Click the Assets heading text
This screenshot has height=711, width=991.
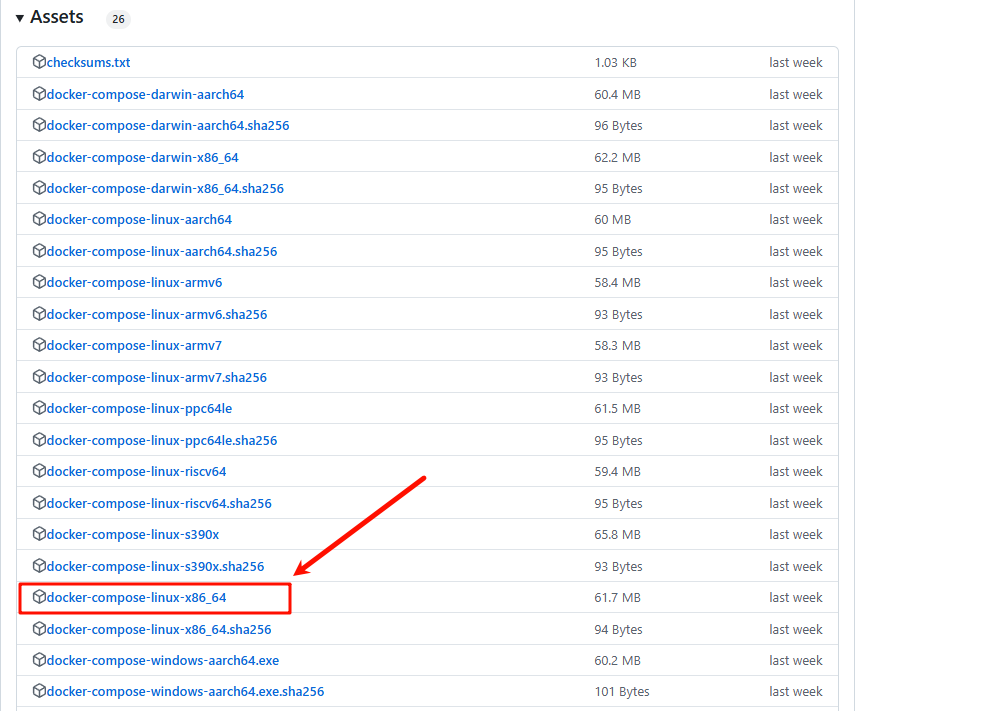[57, 18]
